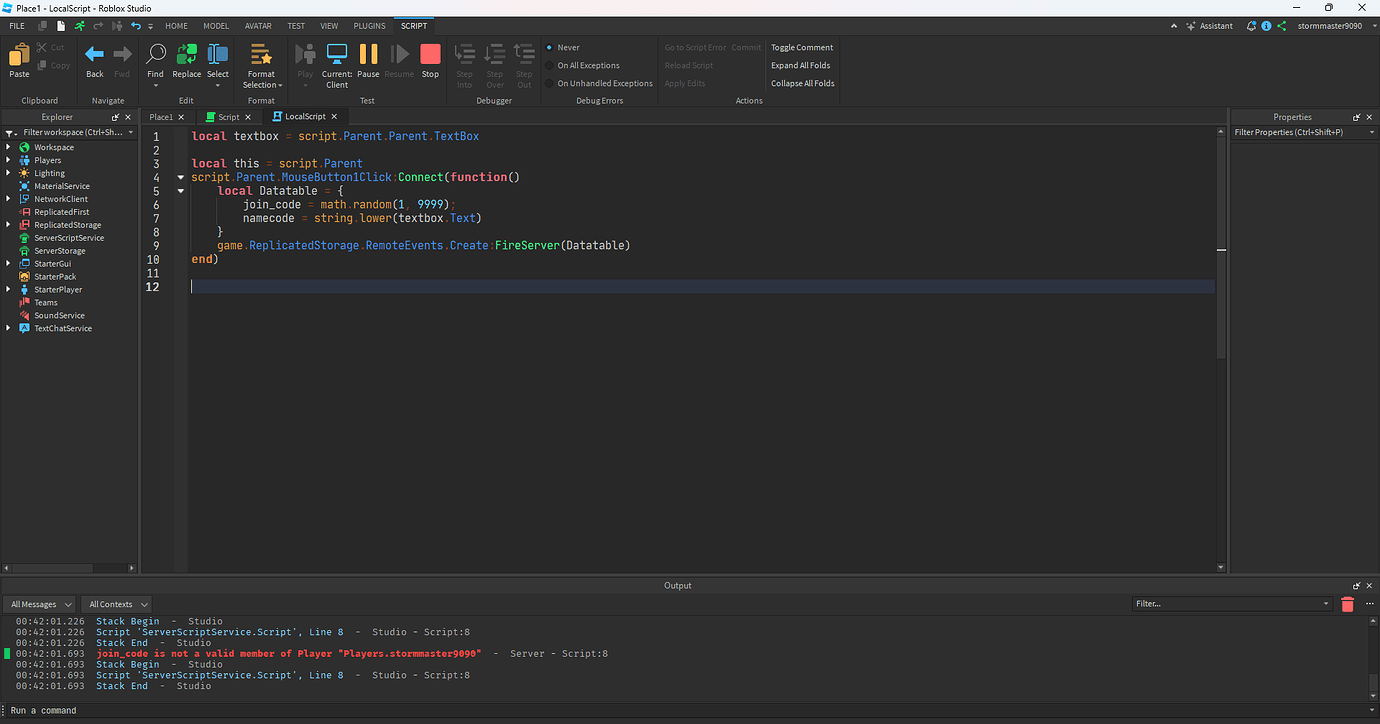
Task: Switch to the MODEL ribbon tab
Action: click(x=215, y=25)
